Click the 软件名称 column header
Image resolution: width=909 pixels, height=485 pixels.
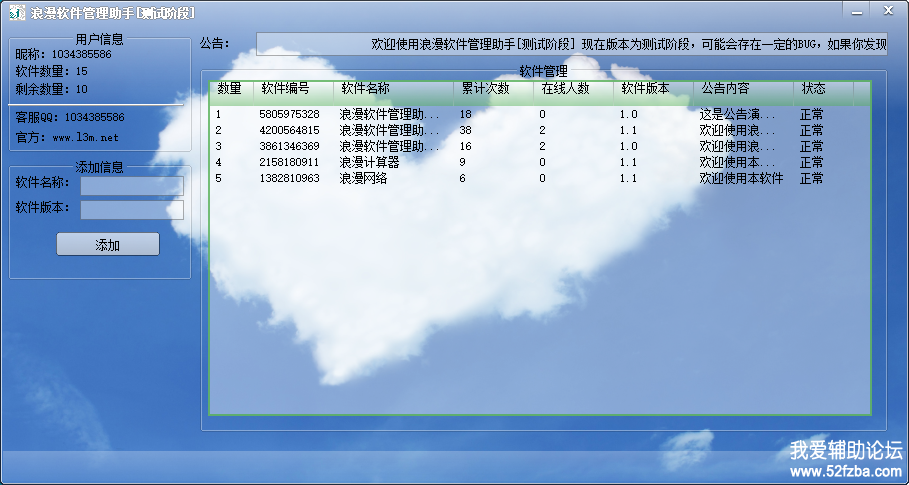tap(366, 89)
